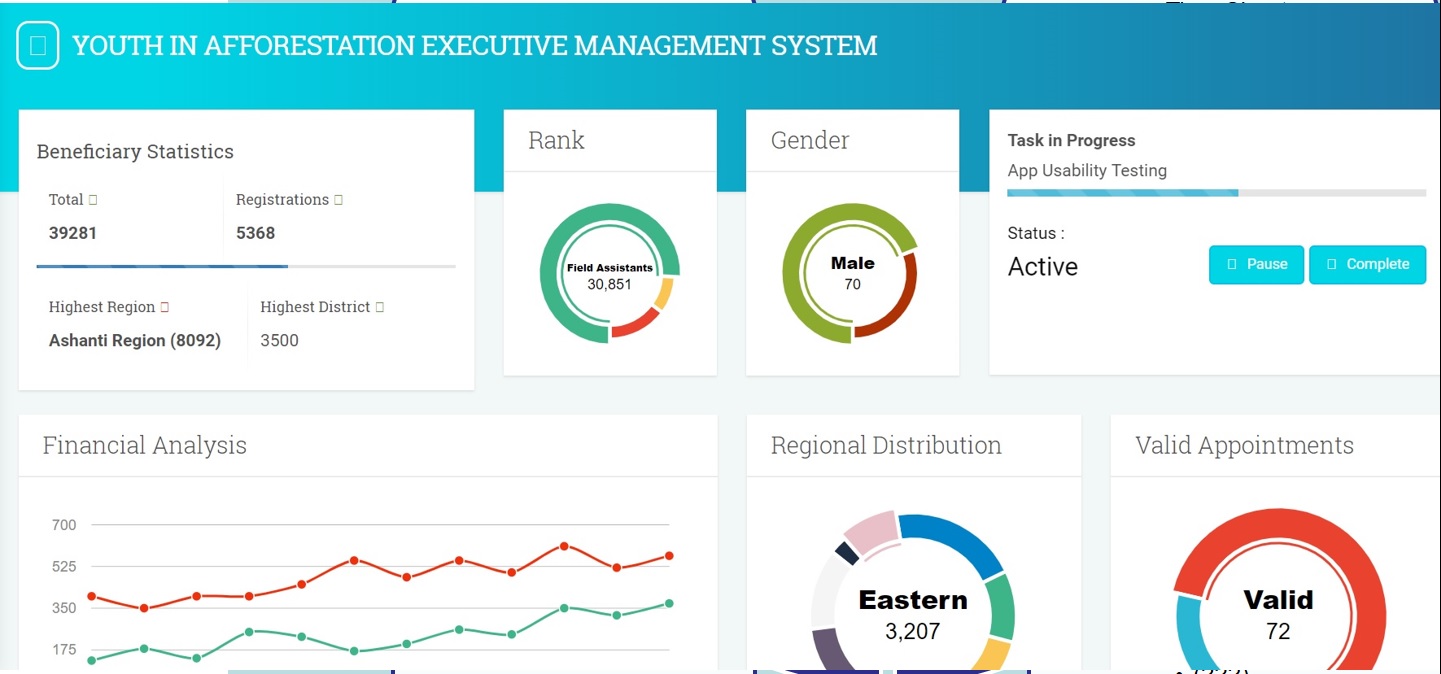Click the Total value 39281
Viewport: 1441px width, 674px height.
73,233
